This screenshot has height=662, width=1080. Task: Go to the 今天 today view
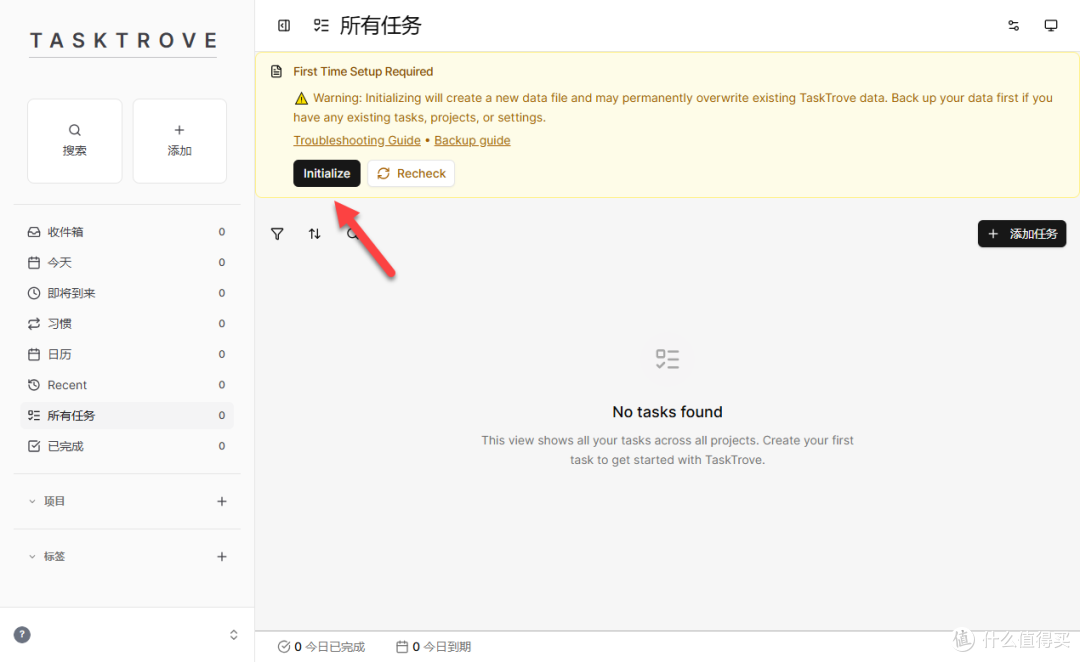coord(127,262)
